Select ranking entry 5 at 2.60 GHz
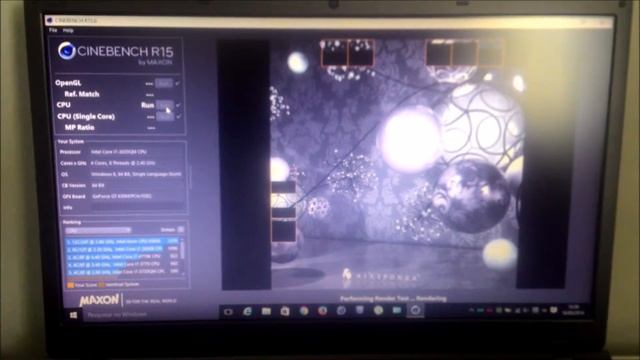The image size is (640, 360). click(x=122, y=271)
